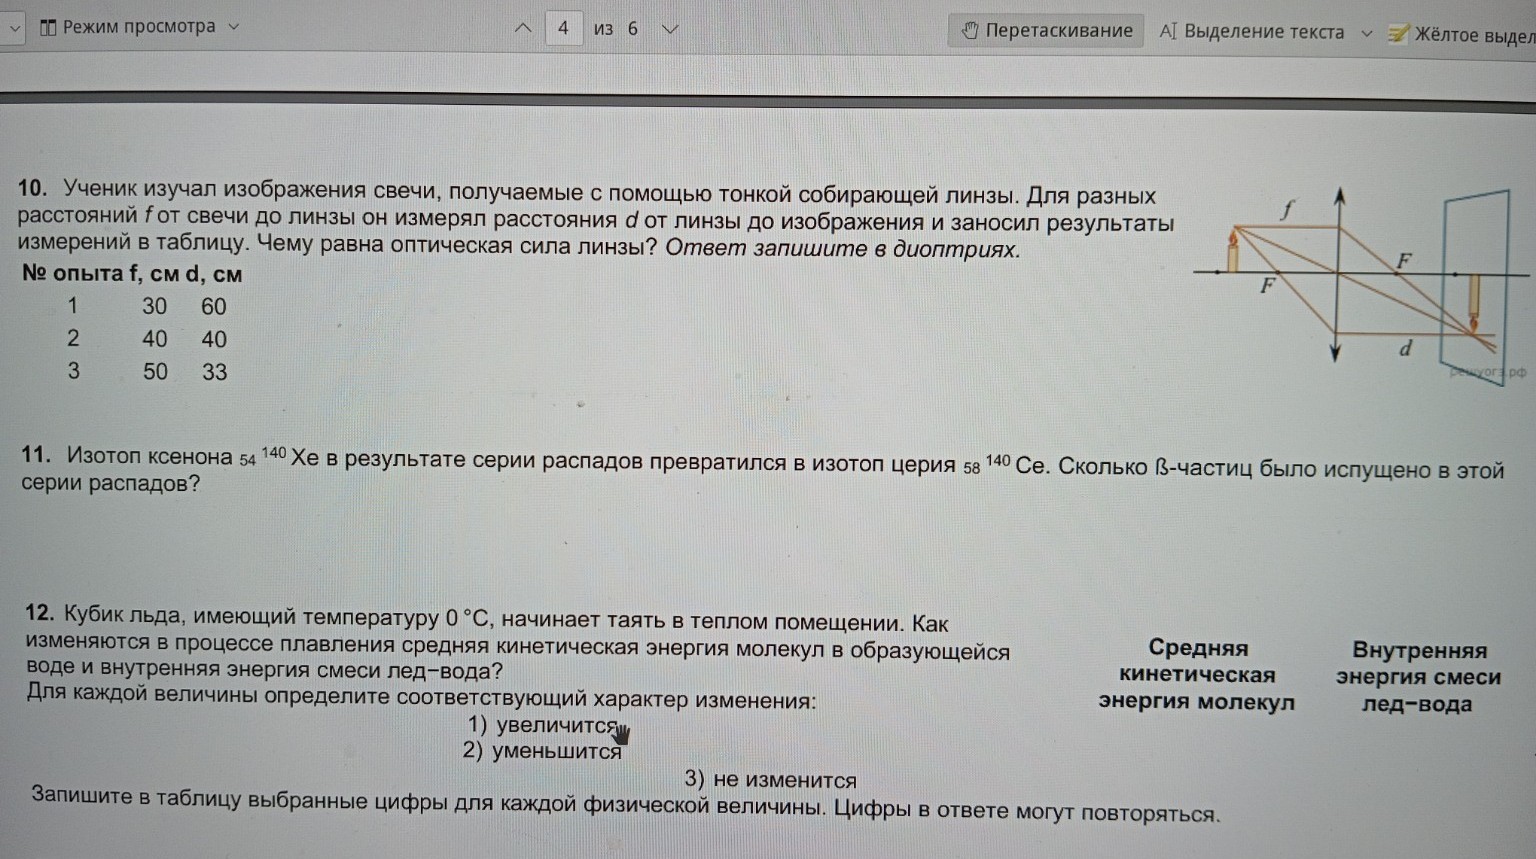The image size is (1536, 859).
Task: Expand the dropdown next to Выделение текста
Action: (1367, 31)
